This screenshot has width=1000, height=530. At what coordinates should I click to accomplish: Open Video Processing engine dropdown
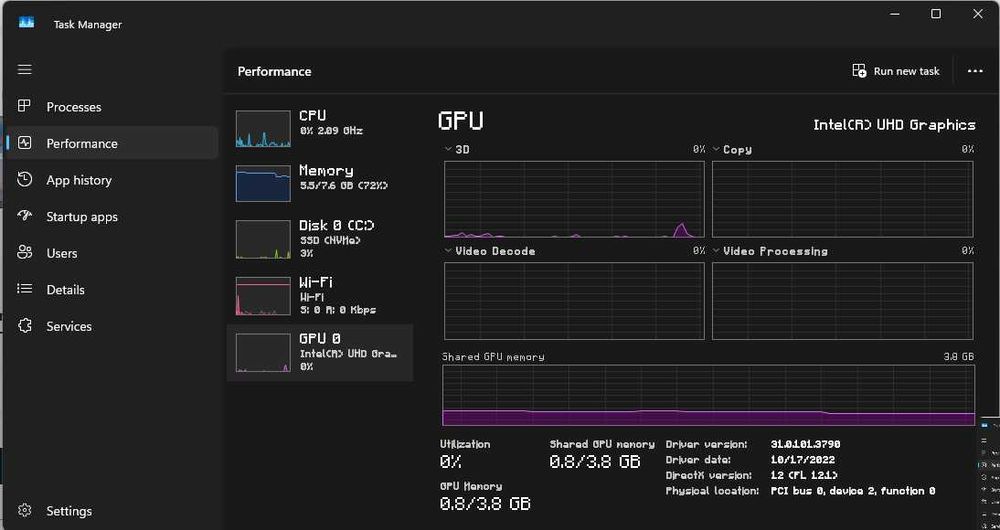[x=716, y=251]
